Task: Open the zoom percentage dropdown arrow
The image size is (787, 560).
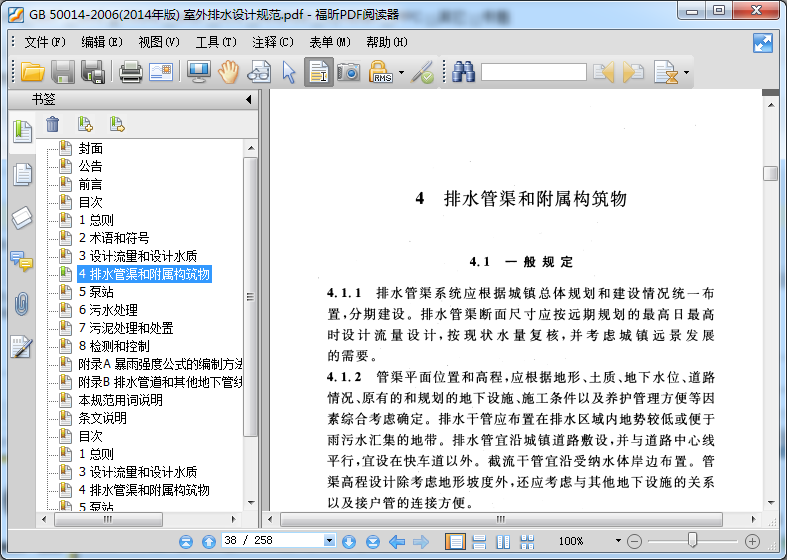Action: click(x=618, y=541)
